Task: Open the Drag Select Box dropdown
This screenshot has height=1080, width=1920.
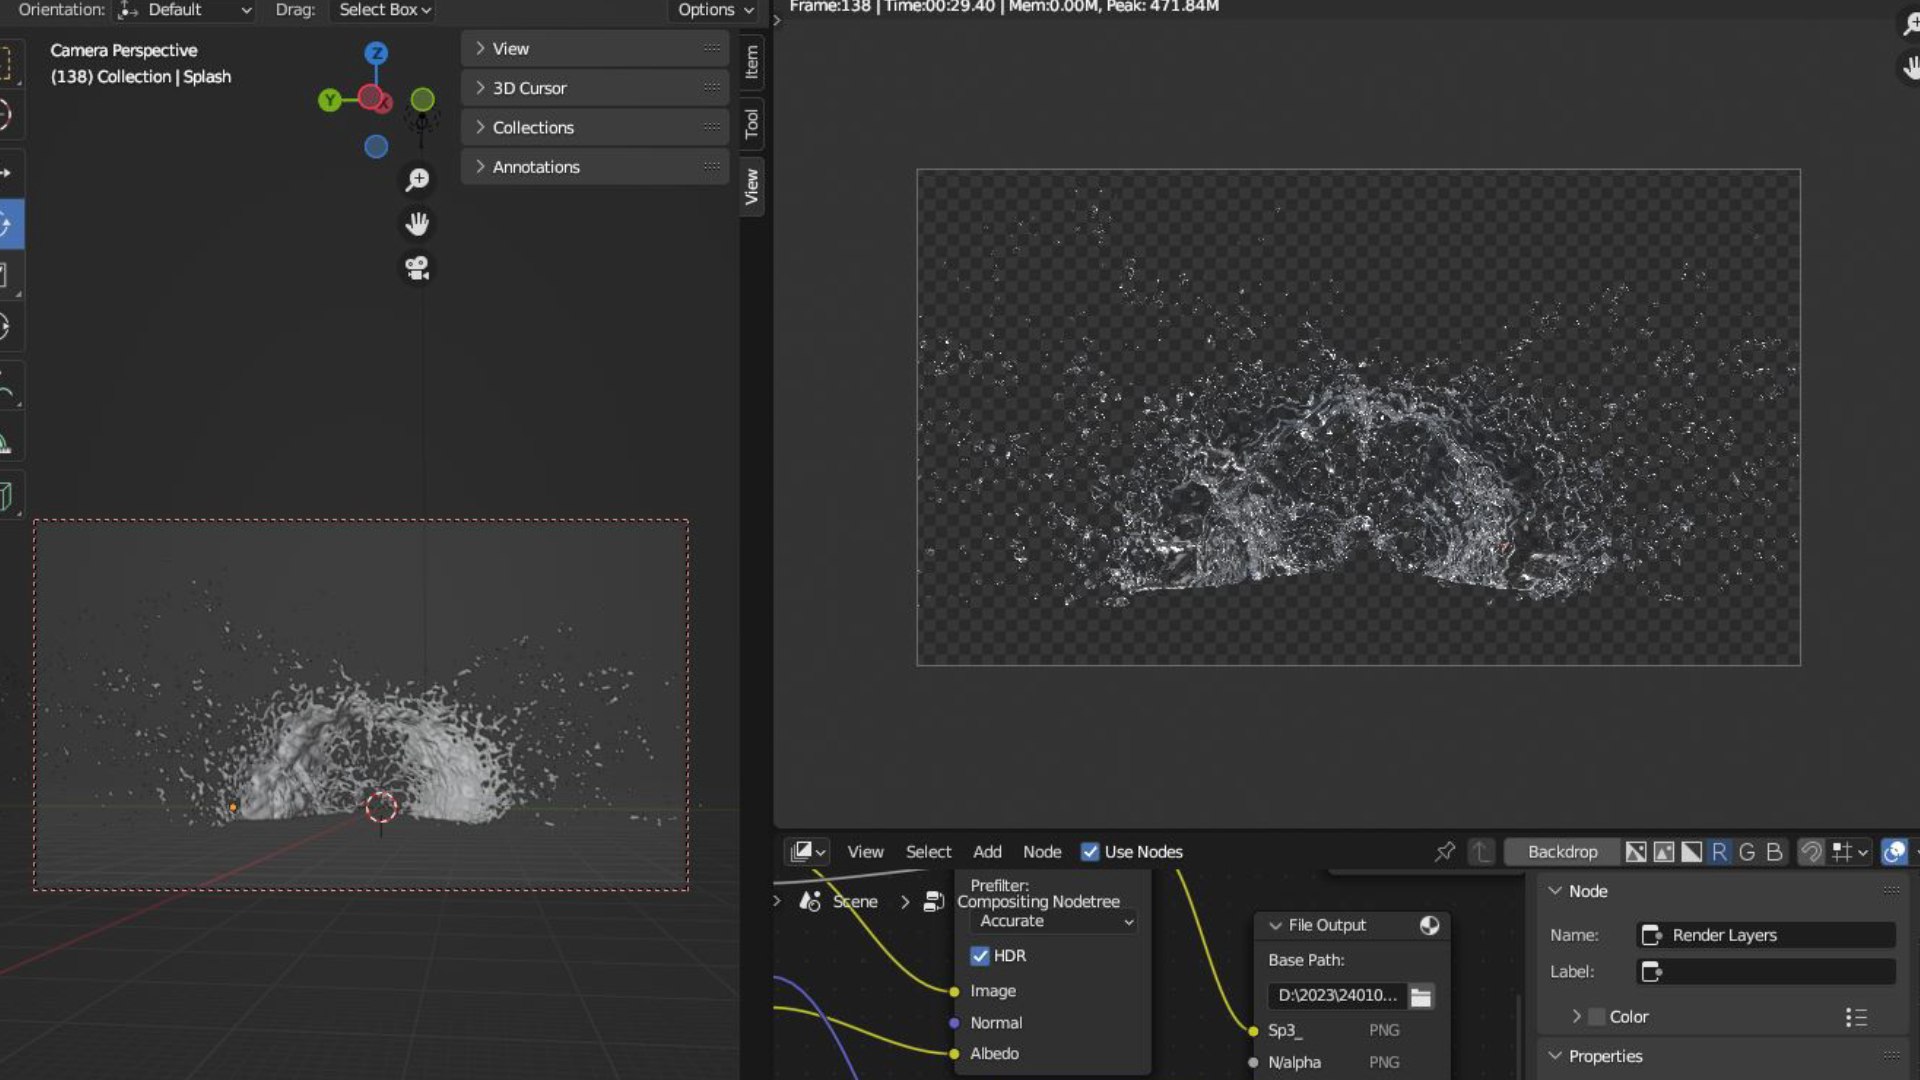Action: click(381, 10)
